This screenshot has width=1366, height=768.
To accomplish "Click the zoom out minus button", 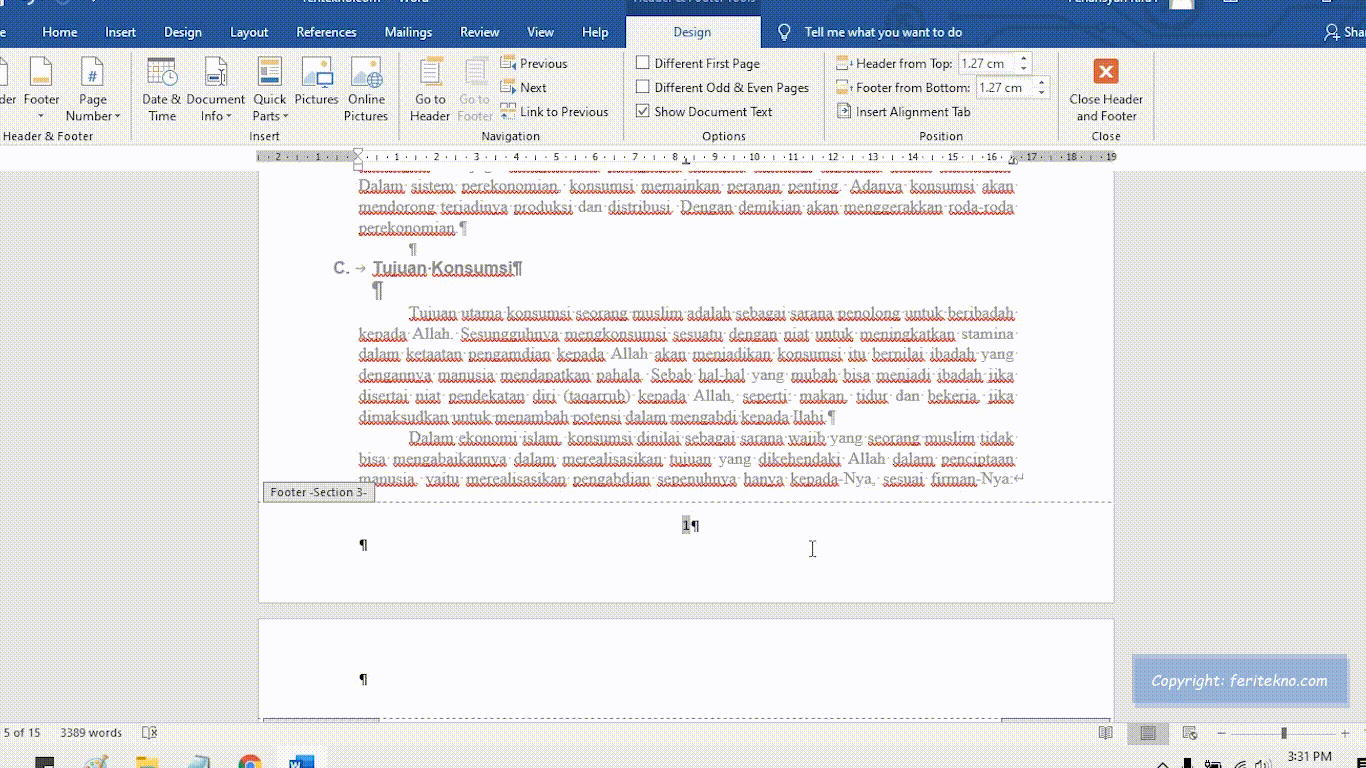I will click(x=1222, y=733).
